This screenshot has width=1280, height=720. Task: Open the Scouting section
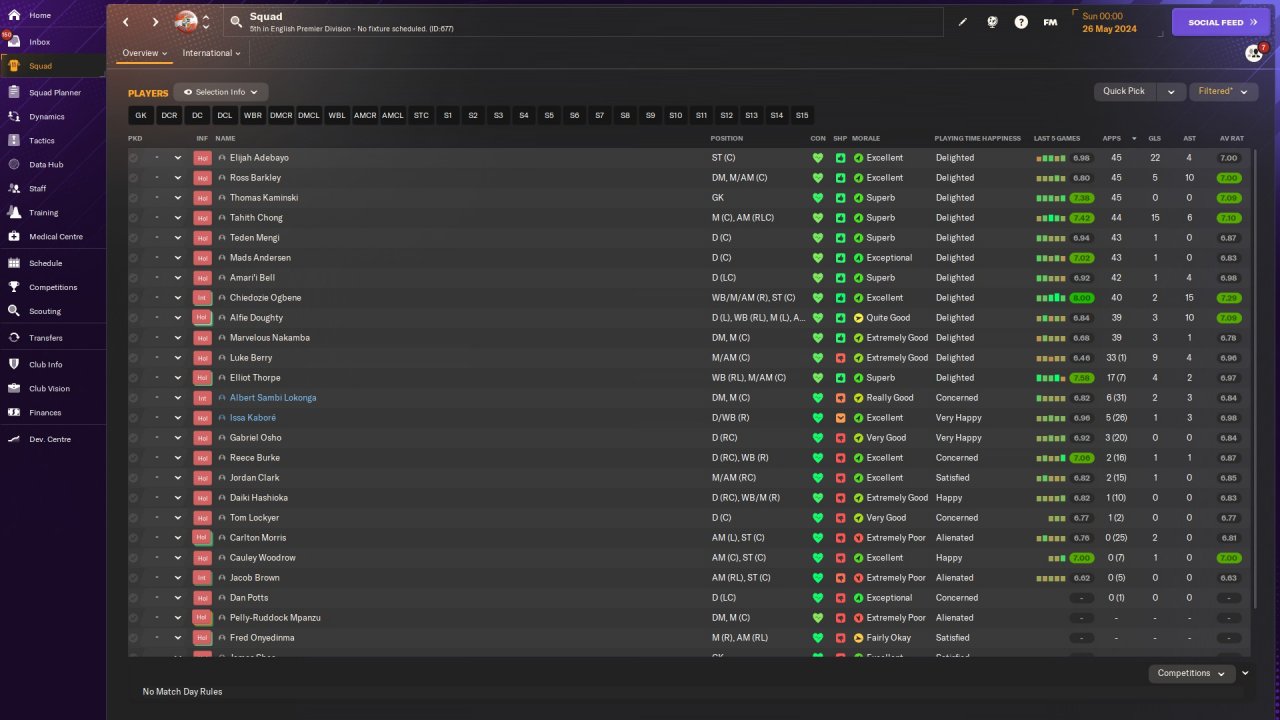point(45,312)
